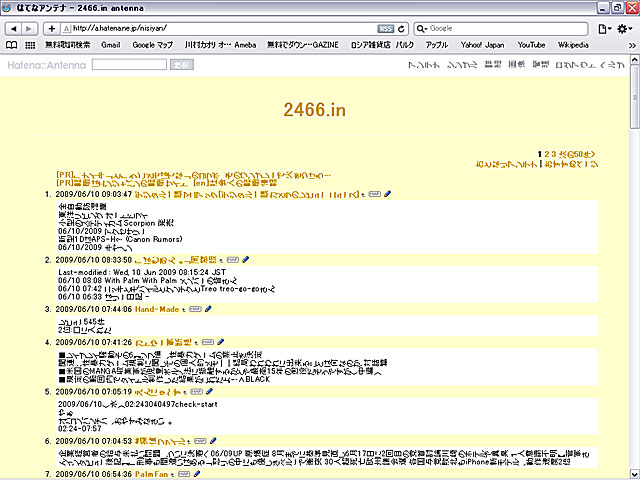Expand the Google search engine dropdown

423,28
